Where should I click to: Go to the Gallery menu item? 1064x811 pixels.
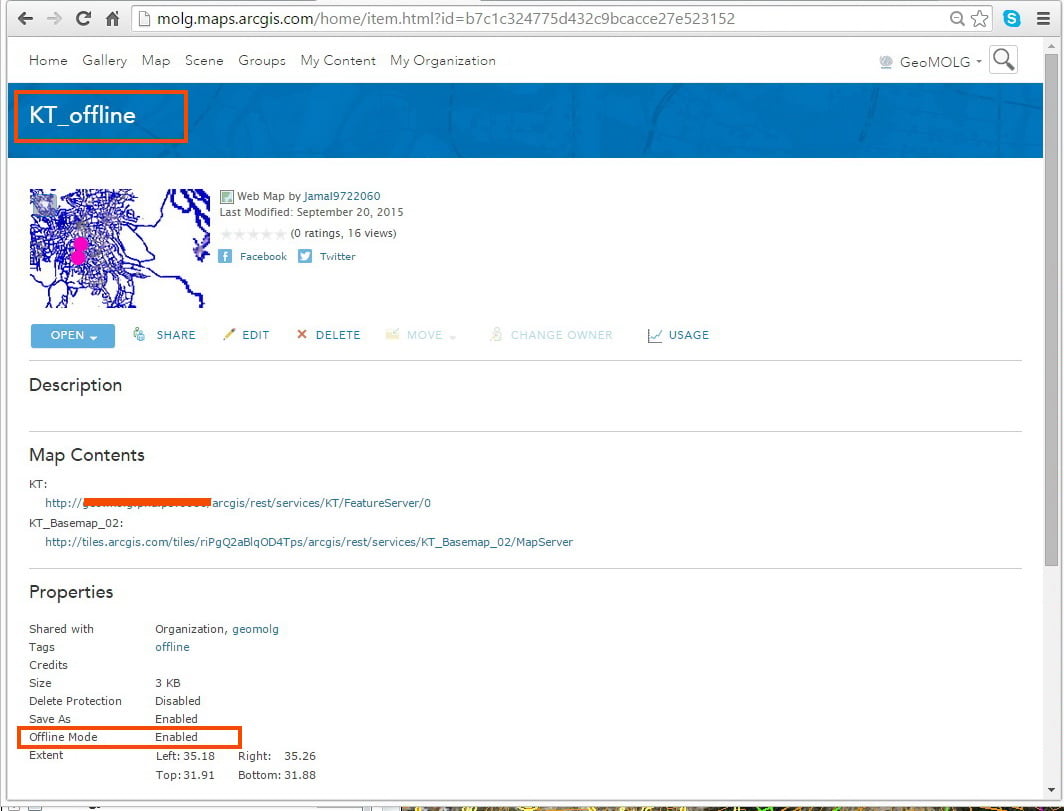coord(104,60)
